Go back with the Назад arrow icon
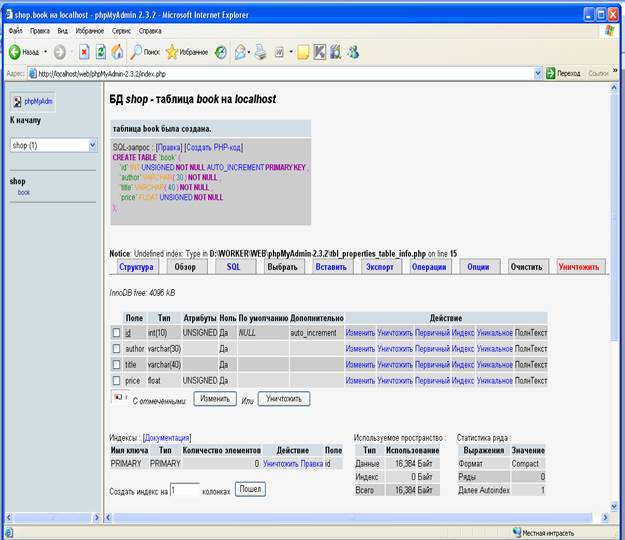Image resolution: width=625 pixels, height=540 pixels. 15,52
